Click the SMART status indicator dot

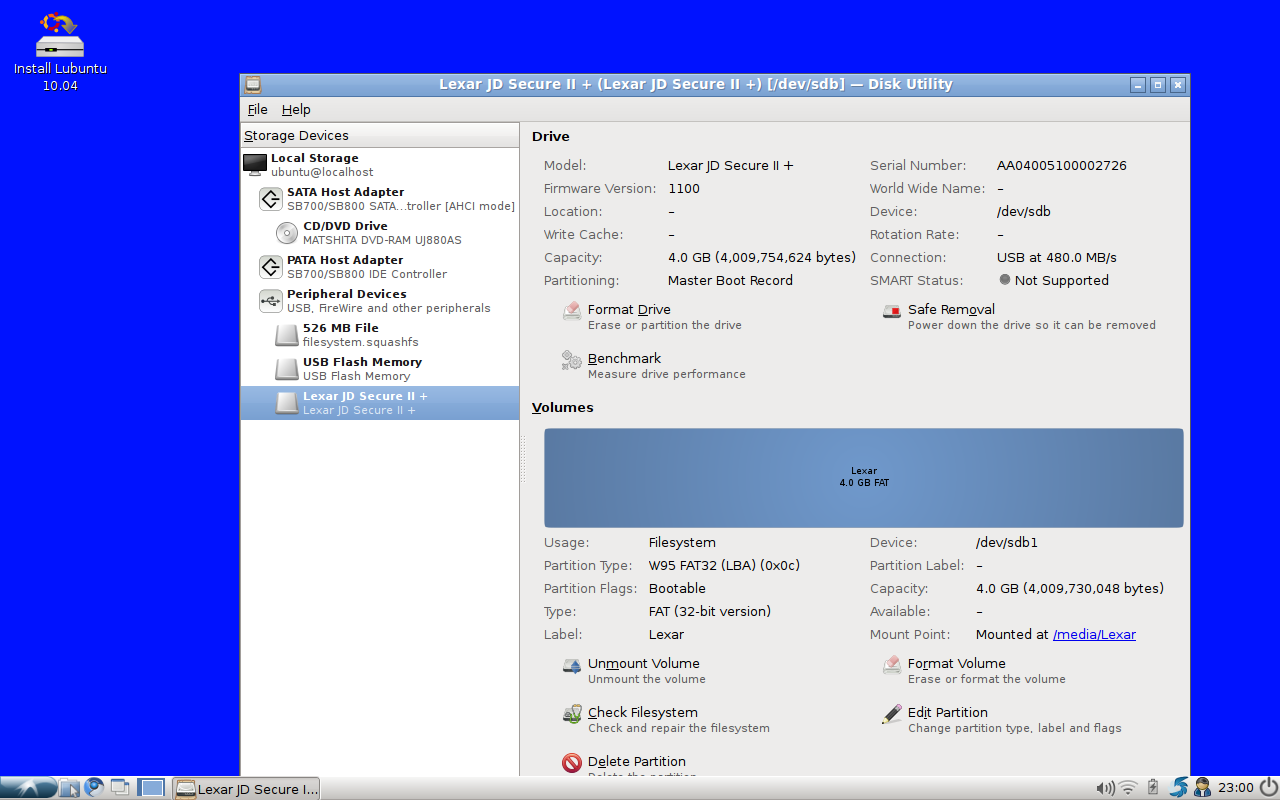(x=1005, y=280)
